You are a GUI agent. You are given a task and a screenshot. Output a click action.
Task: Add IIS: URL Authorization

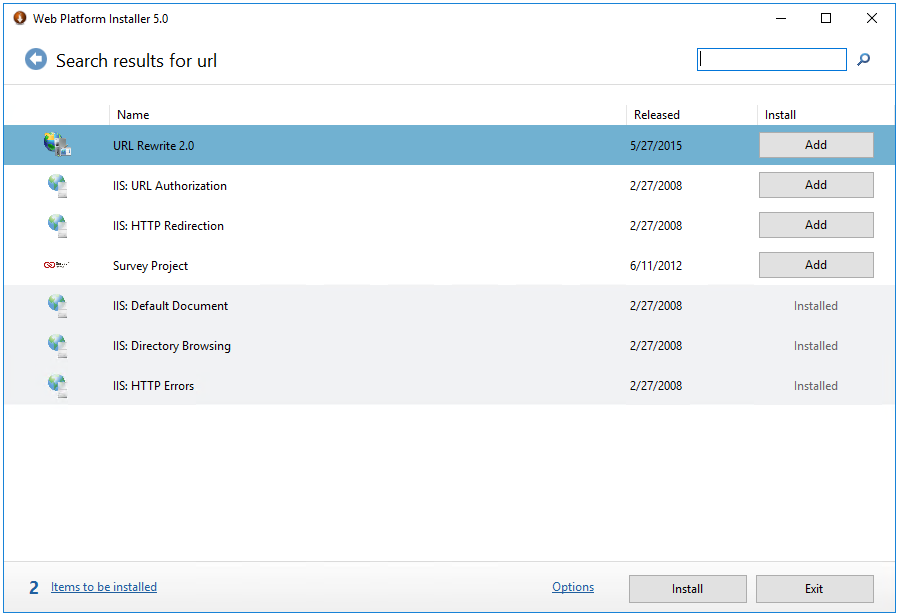point(816,185)
